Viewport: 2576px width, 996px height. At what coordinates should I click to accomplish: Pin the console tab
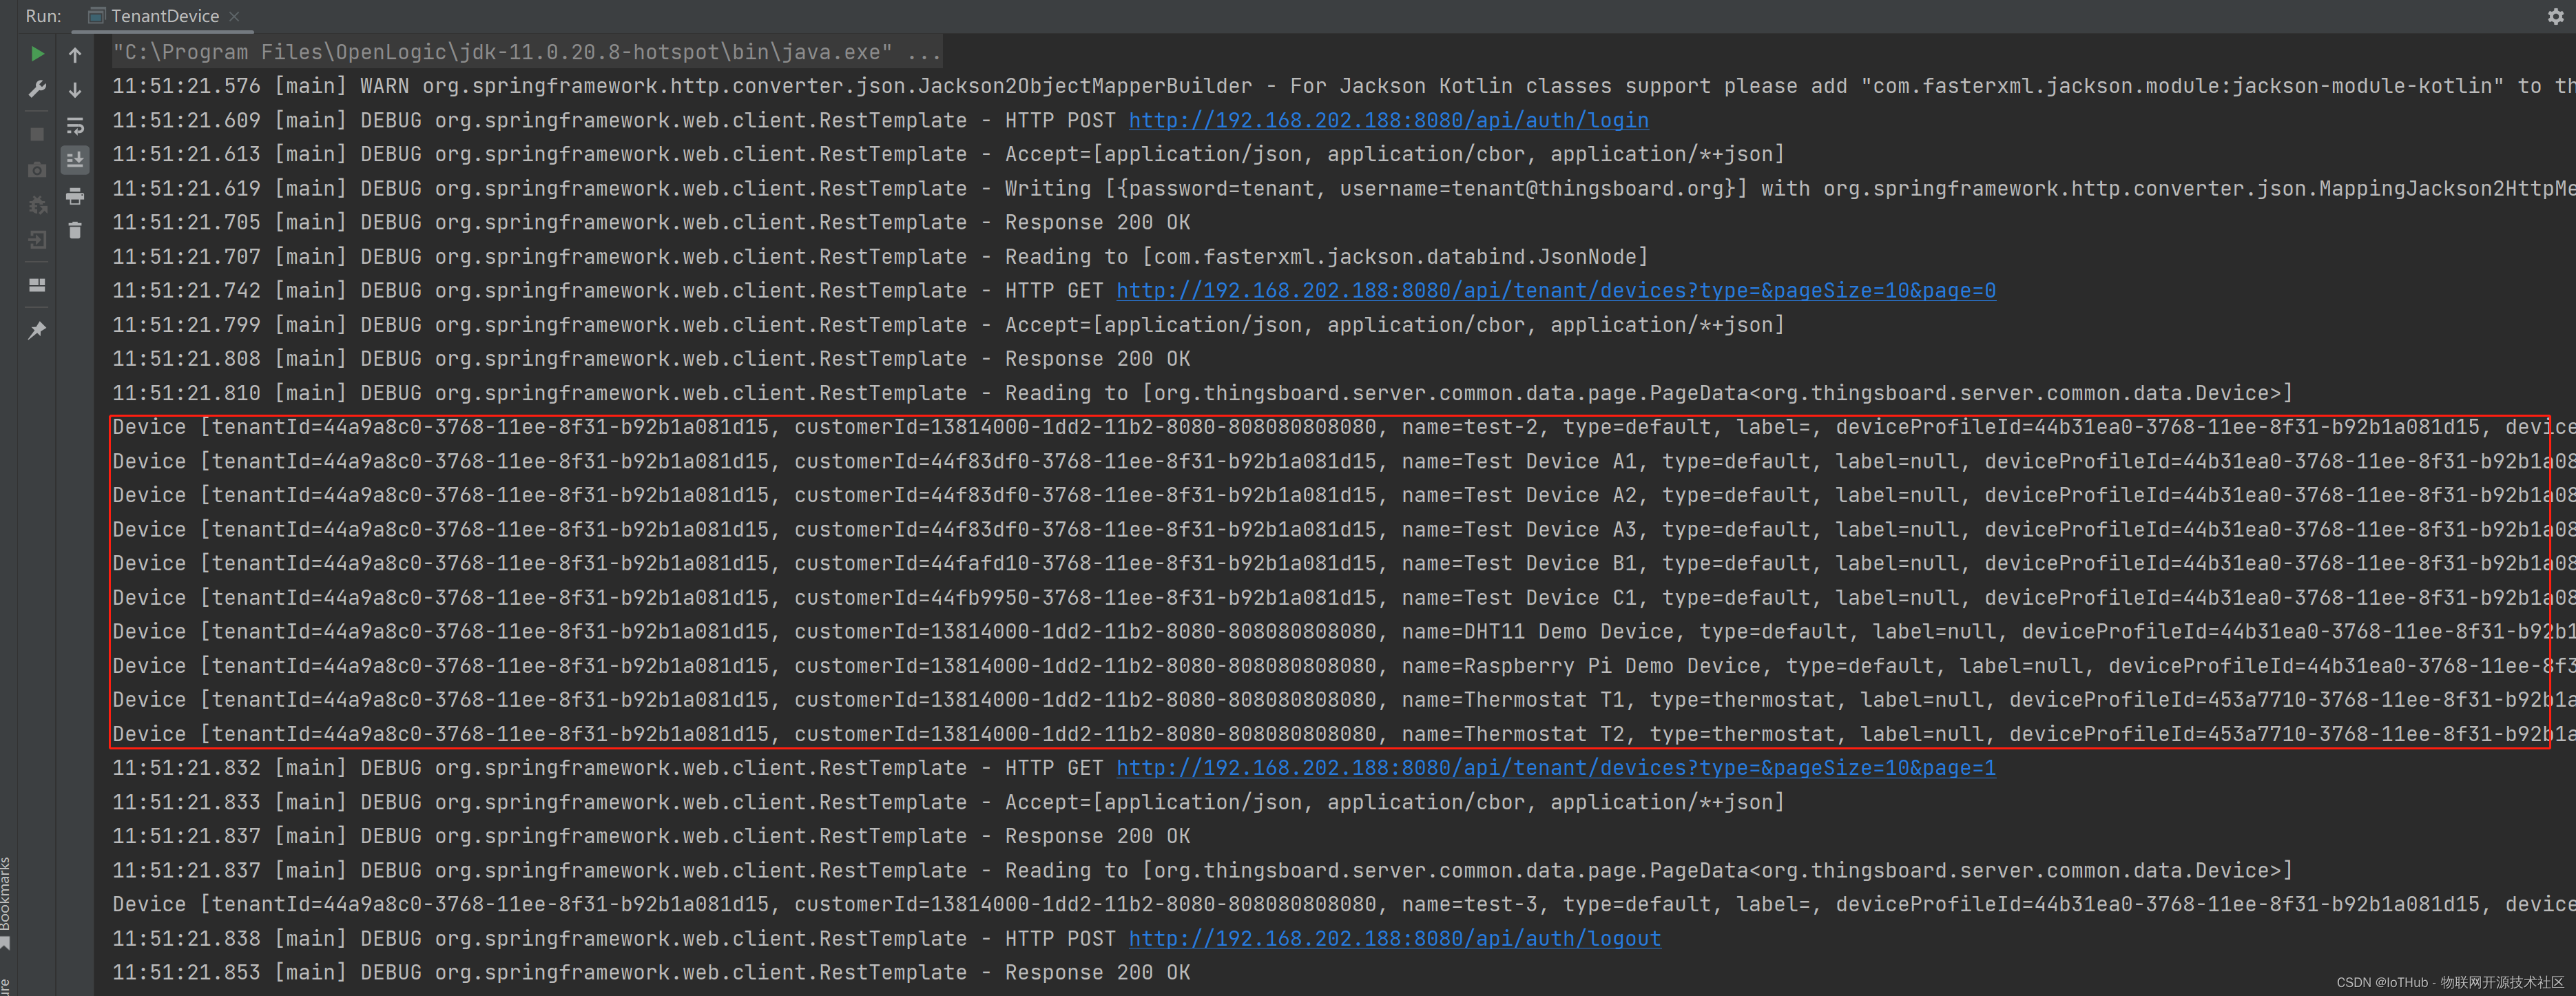[37, 330]
